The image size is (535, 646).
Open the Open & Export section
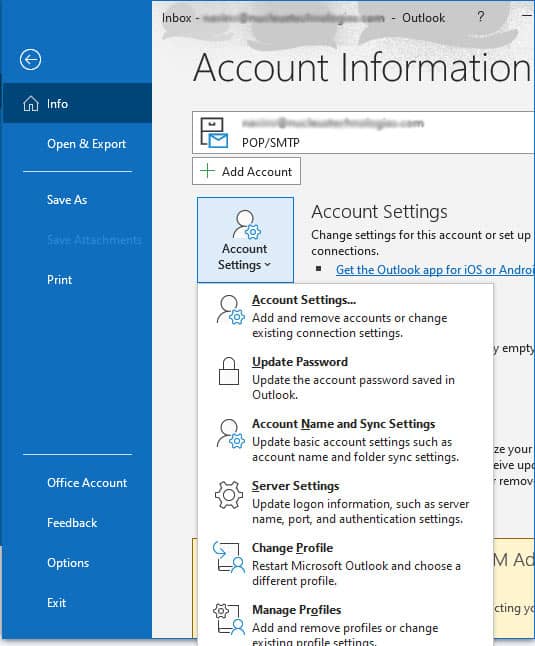click(86, 144)
